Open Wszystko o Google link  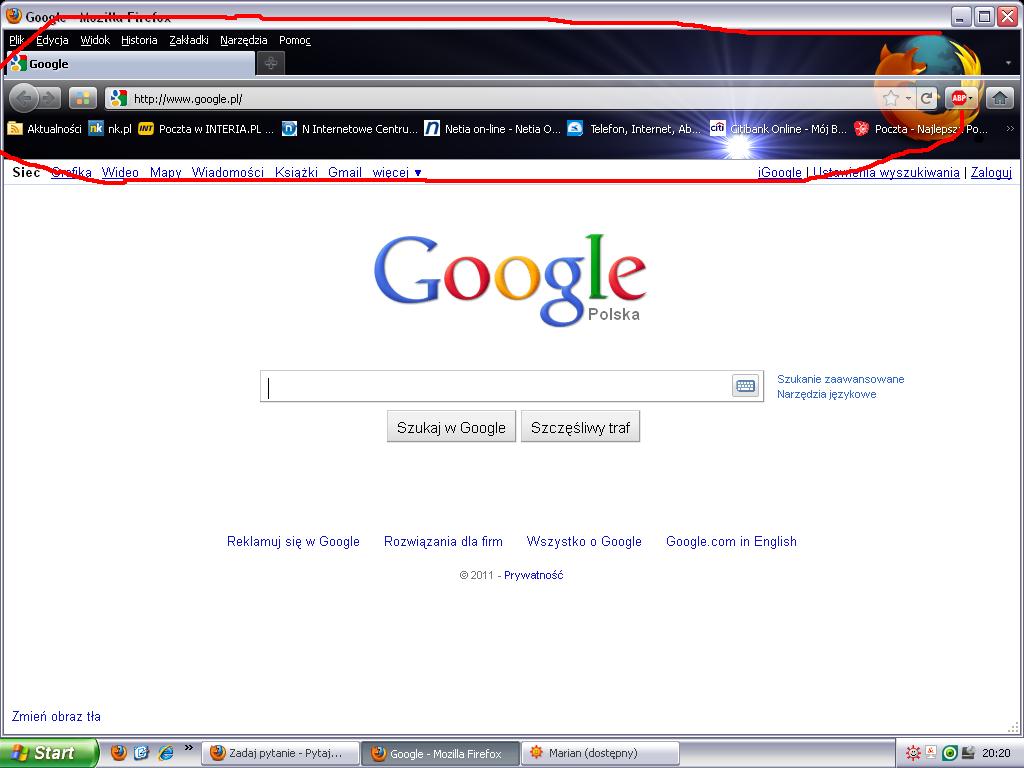(x=584, y=541)
